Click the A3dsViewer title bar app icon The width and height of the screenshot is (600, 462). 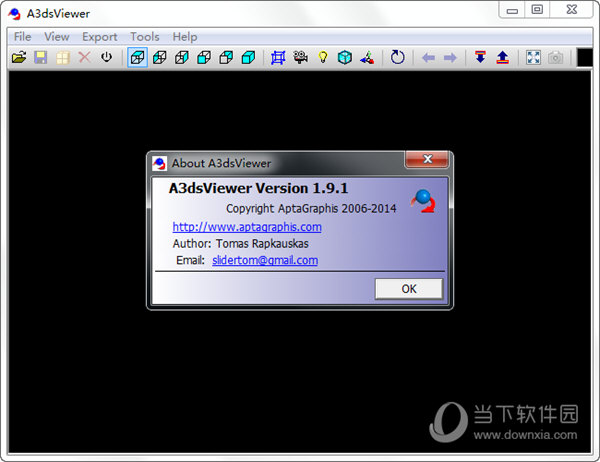[x=15, y=14]
